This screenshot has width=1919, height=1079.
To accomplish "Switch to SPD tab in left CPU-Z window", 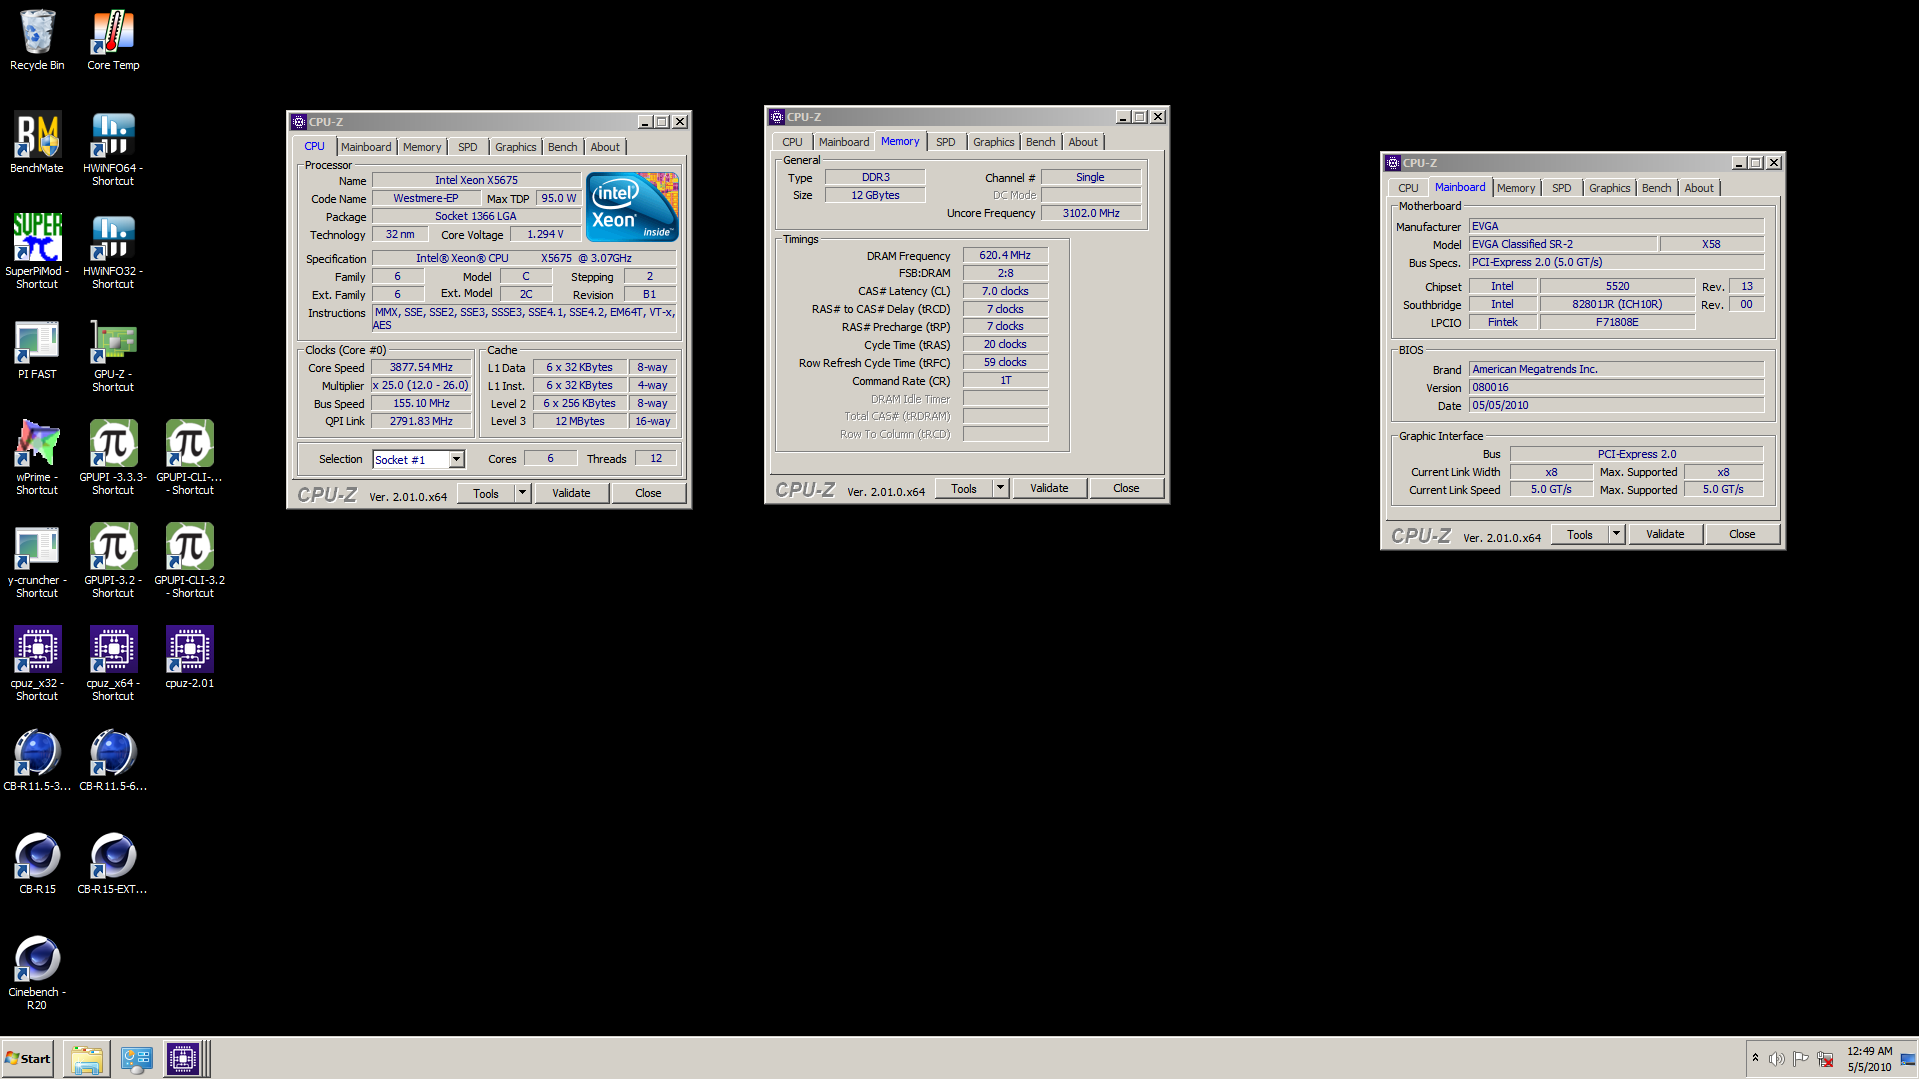I will coord(467,147).
